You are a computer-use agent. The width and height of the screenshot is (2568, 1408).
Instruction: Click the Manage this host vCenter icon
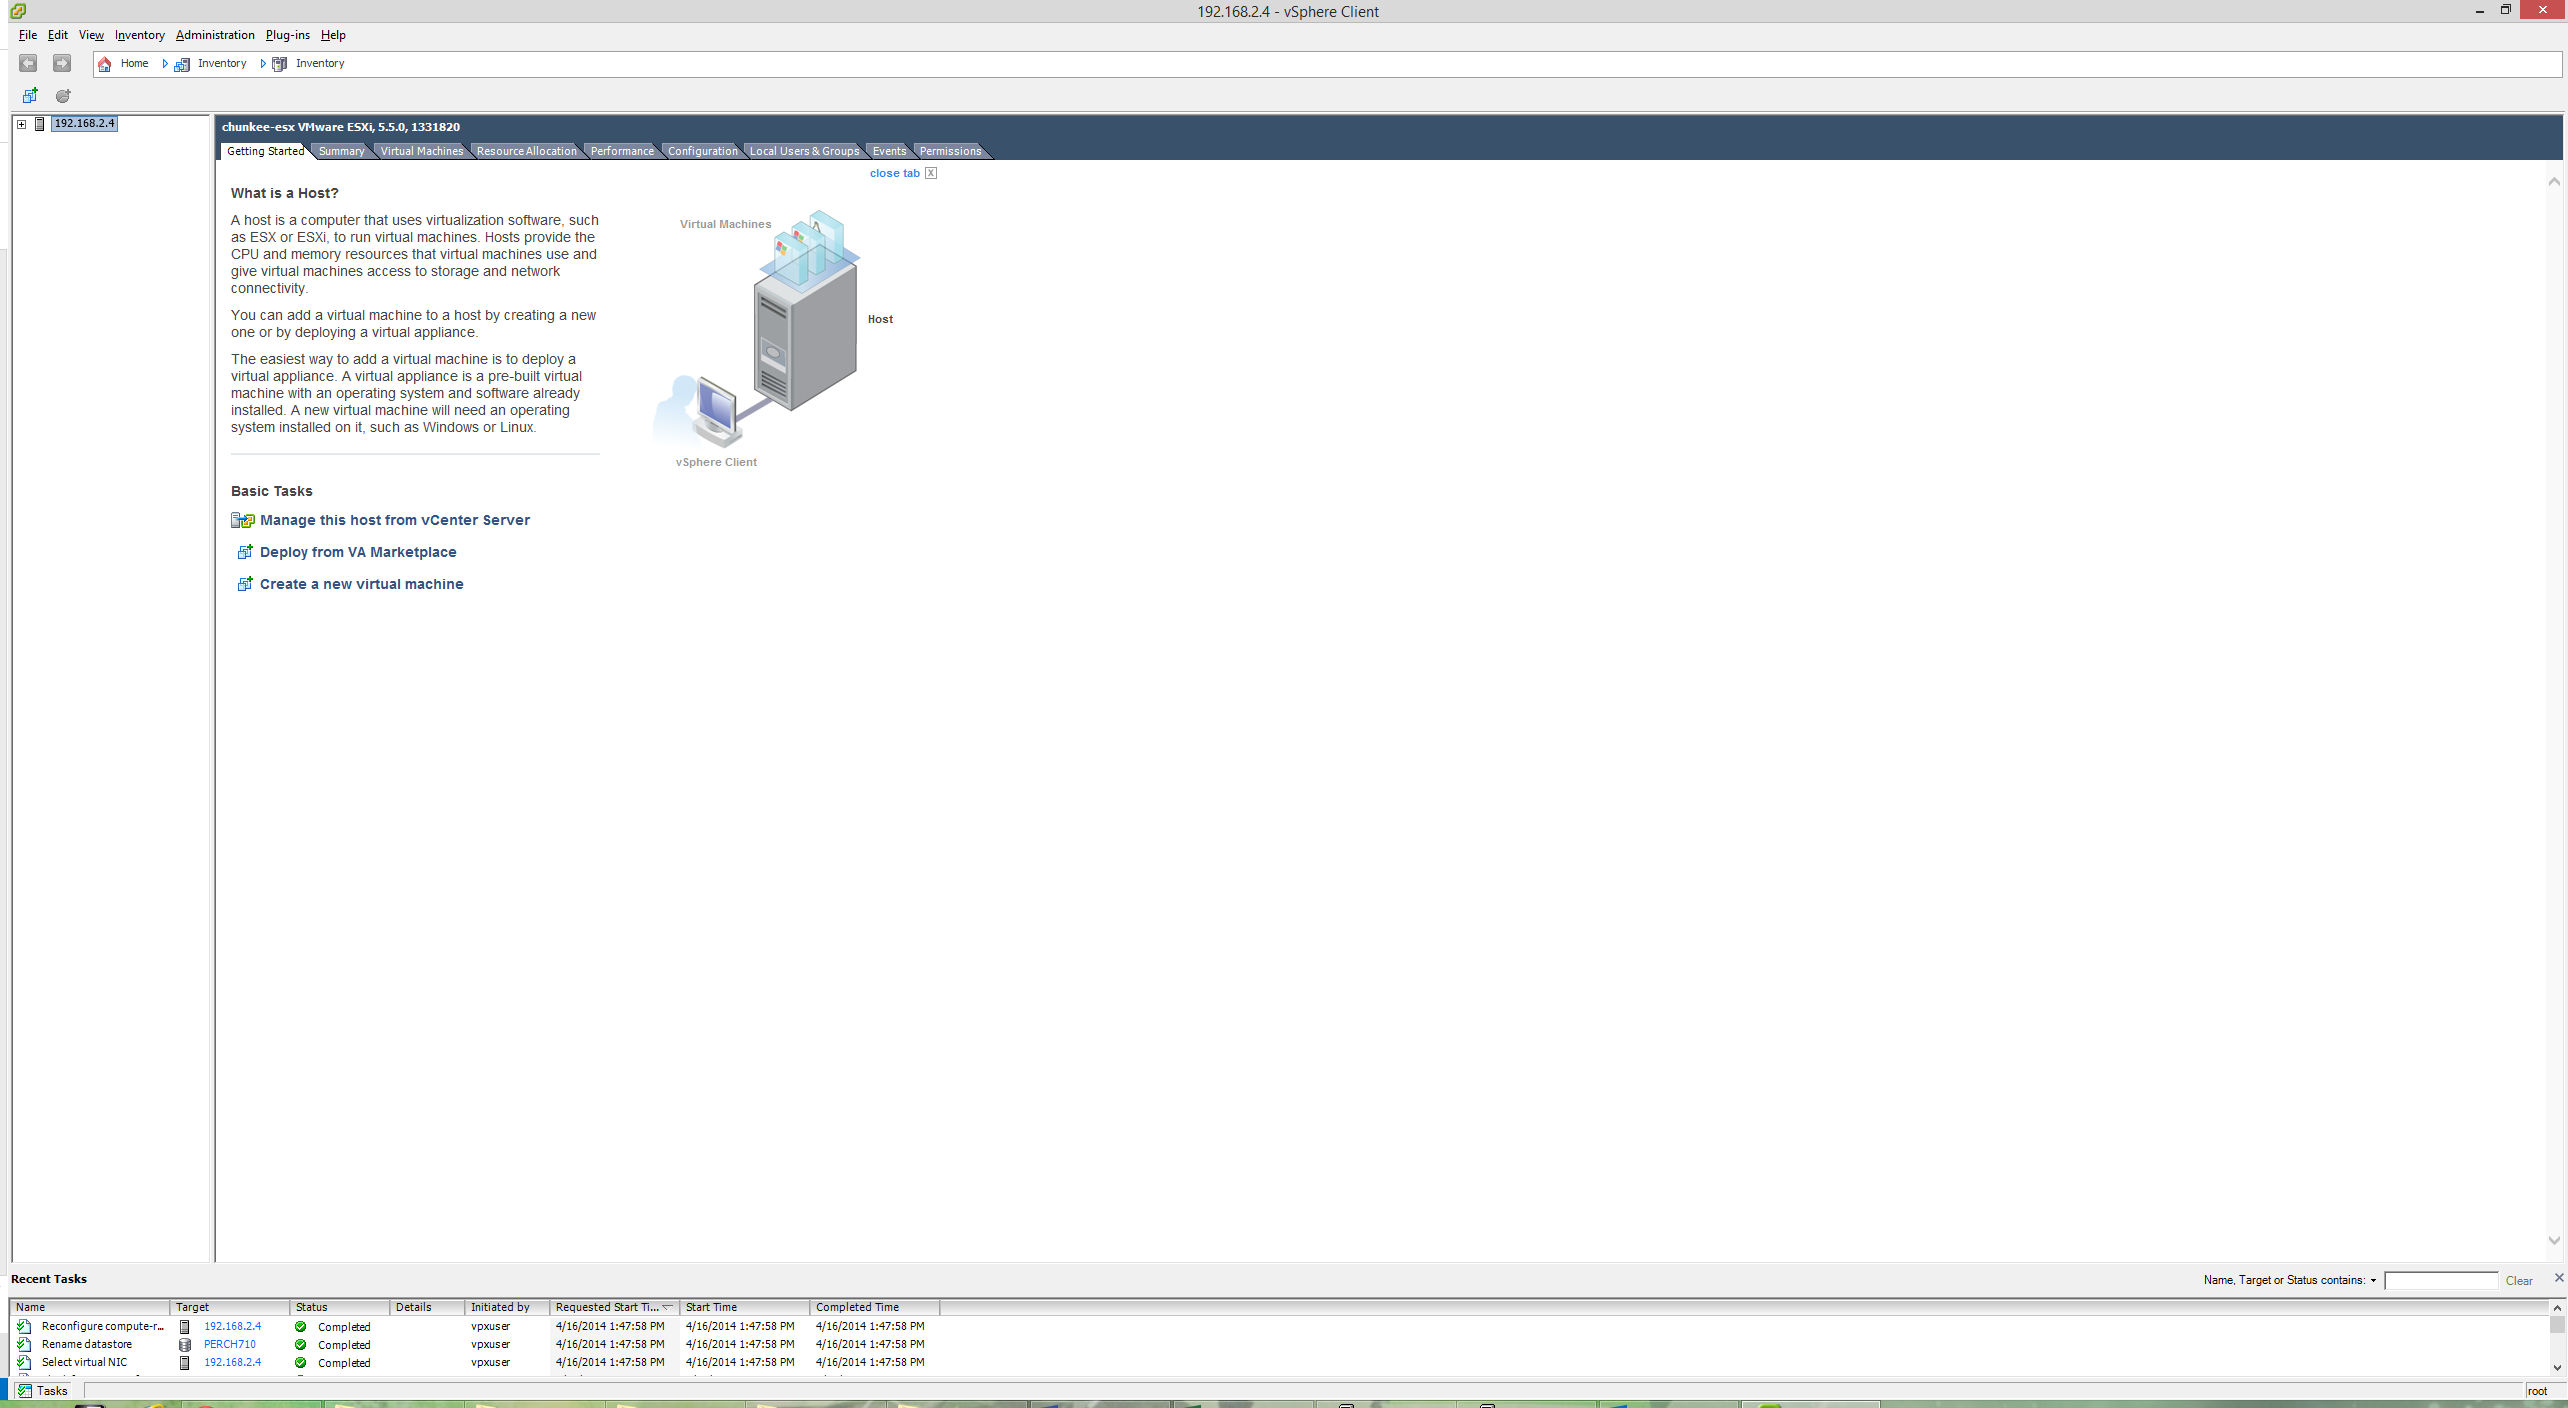point(242,521)
